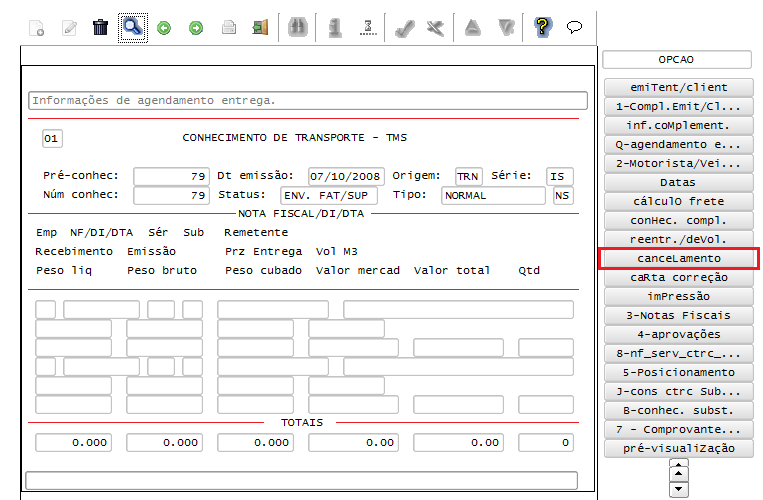Image resolution: width=763 pixels, height=500 pixels.
Task: Go to next record with right arrow
Action: [196, 28]
